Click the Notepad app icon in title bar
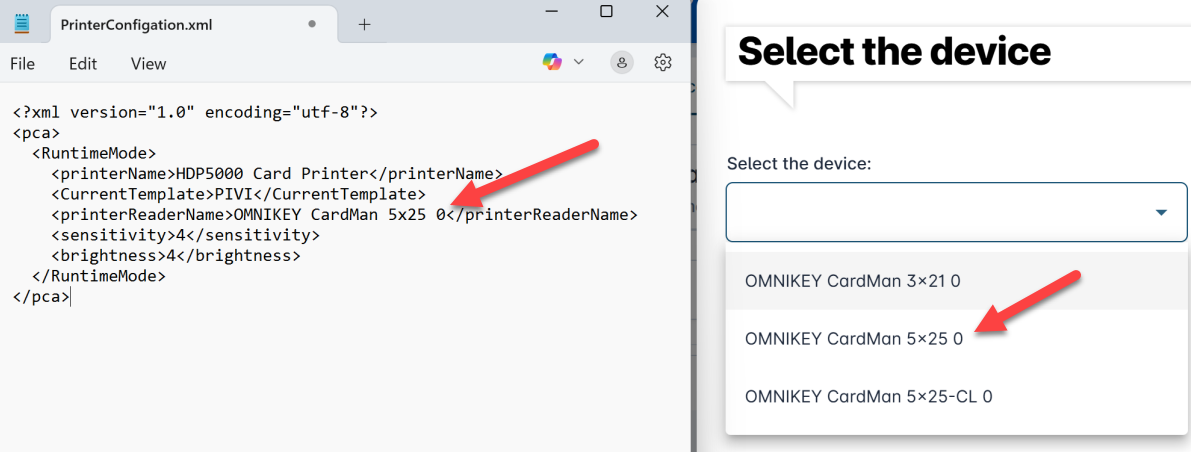The width and height of the screenshot is (1191, 452). click(21, 23)
